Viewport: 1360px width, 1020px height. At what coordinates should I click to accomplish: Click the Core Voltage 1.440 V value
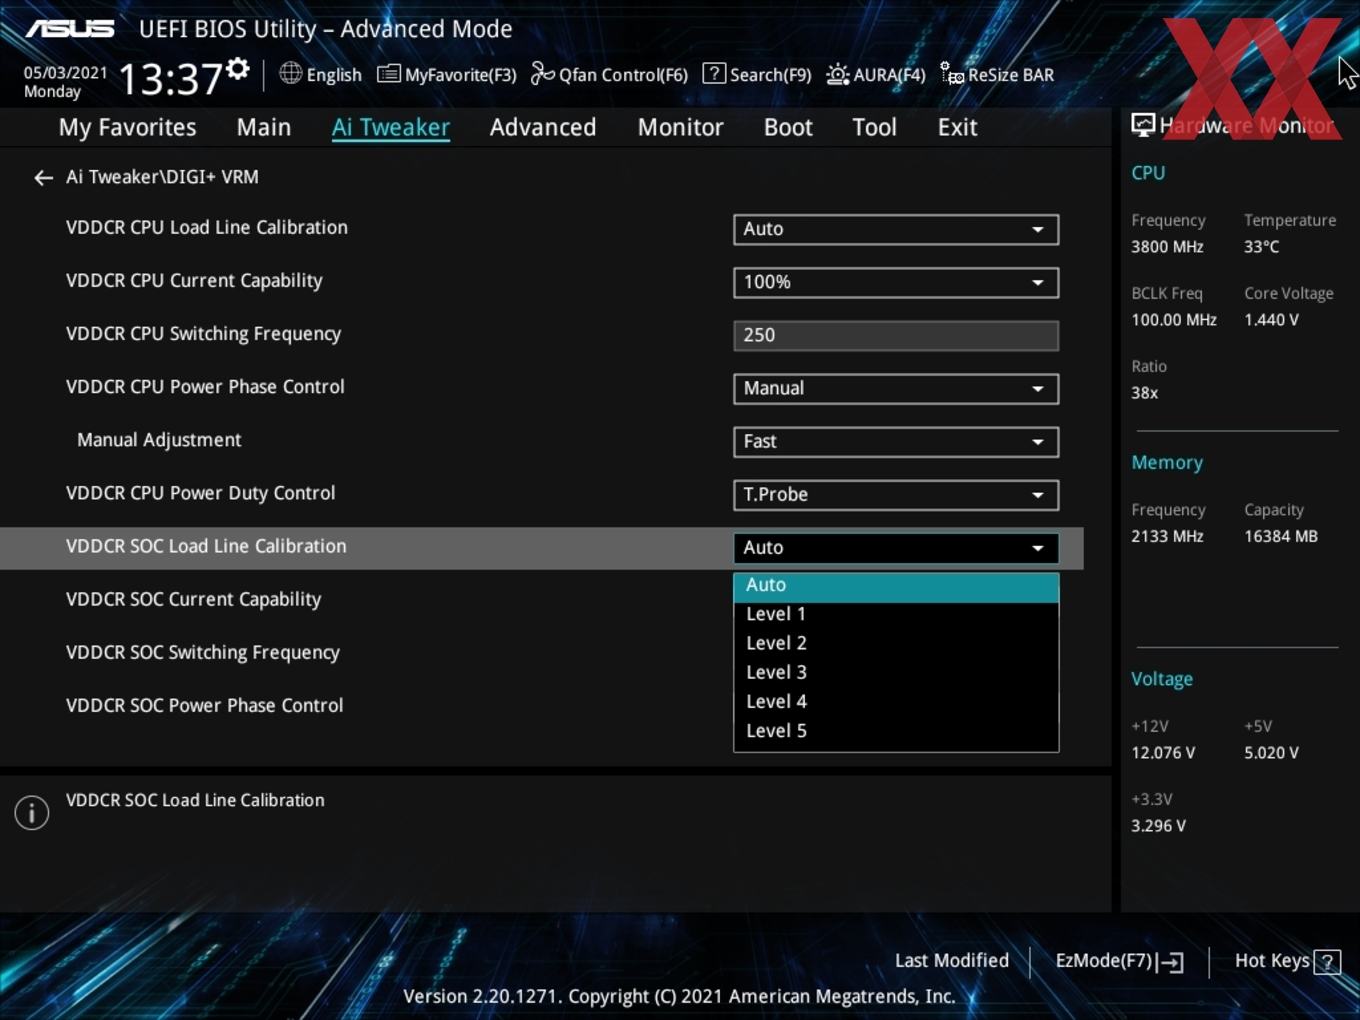pyautogui.click(x=1271, y=320)
